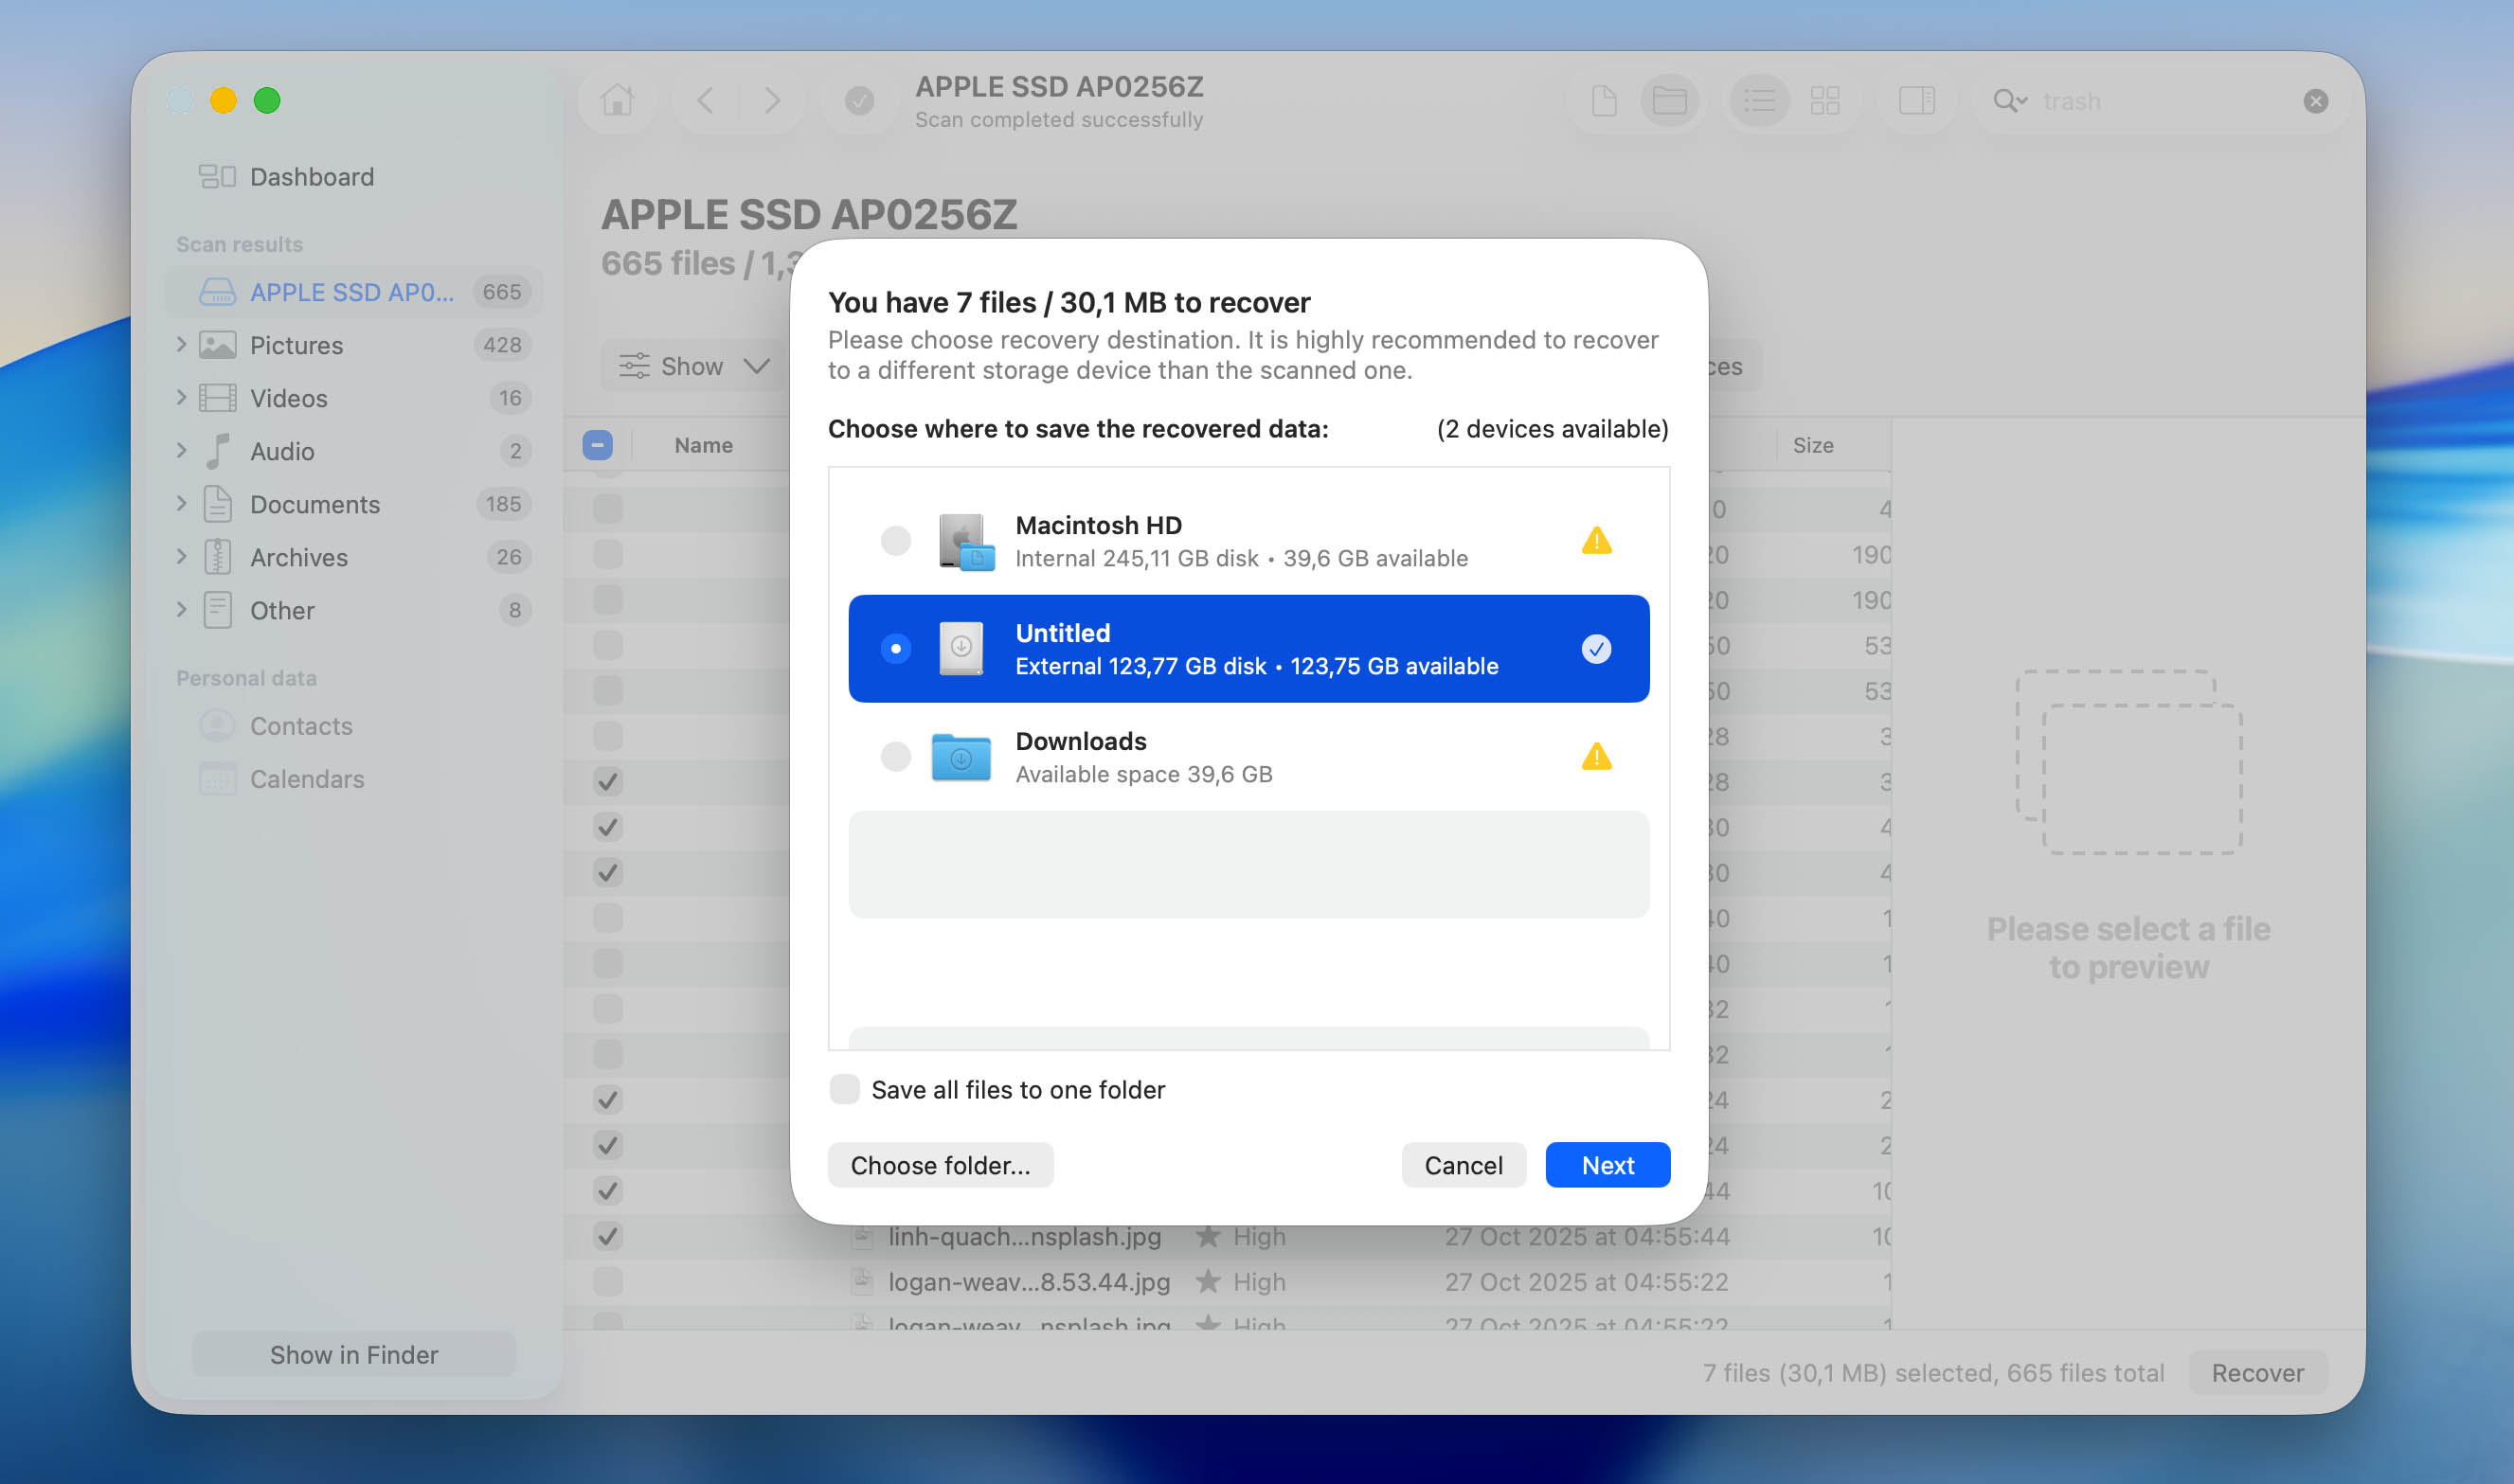Switch to the folder view icon

tap(1669, 100)
